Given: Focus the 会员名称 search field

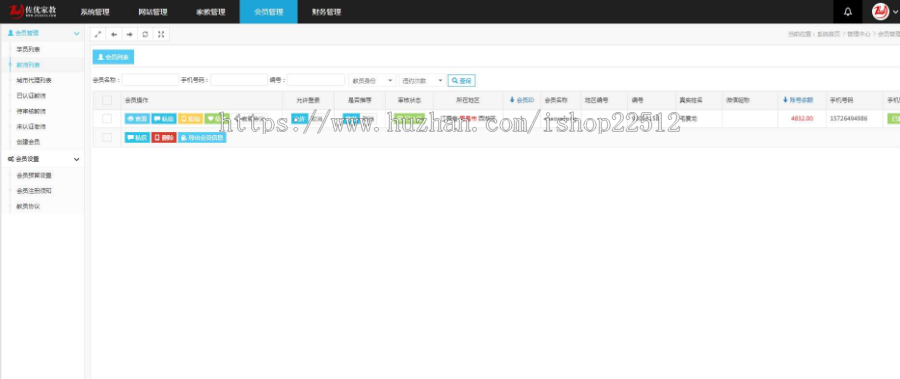Looking at the screenshot, I should click(150, 80).
